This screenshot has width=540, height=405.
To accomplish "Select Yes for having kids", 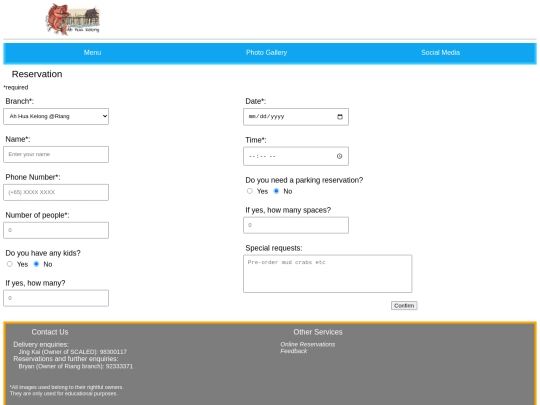I will click(x=10, y=264).
